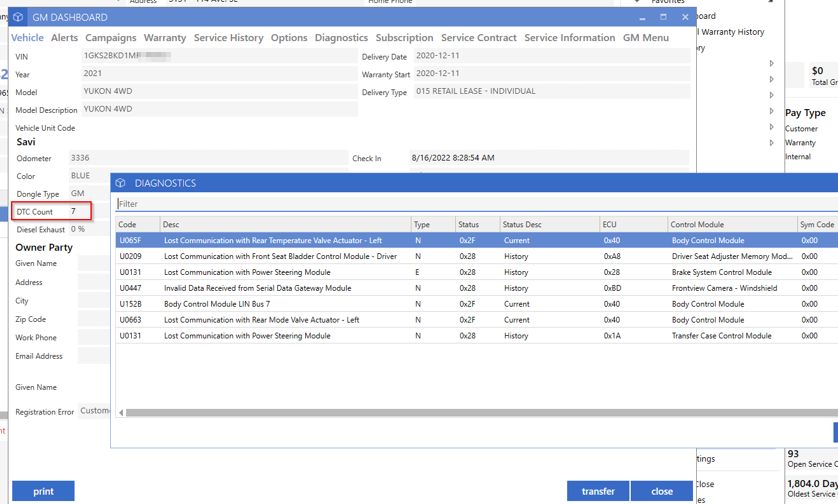This screenshot has width=838, height=504.
Task: Click 'Transfer Case Control Module' cell
Action: point(721,336)
